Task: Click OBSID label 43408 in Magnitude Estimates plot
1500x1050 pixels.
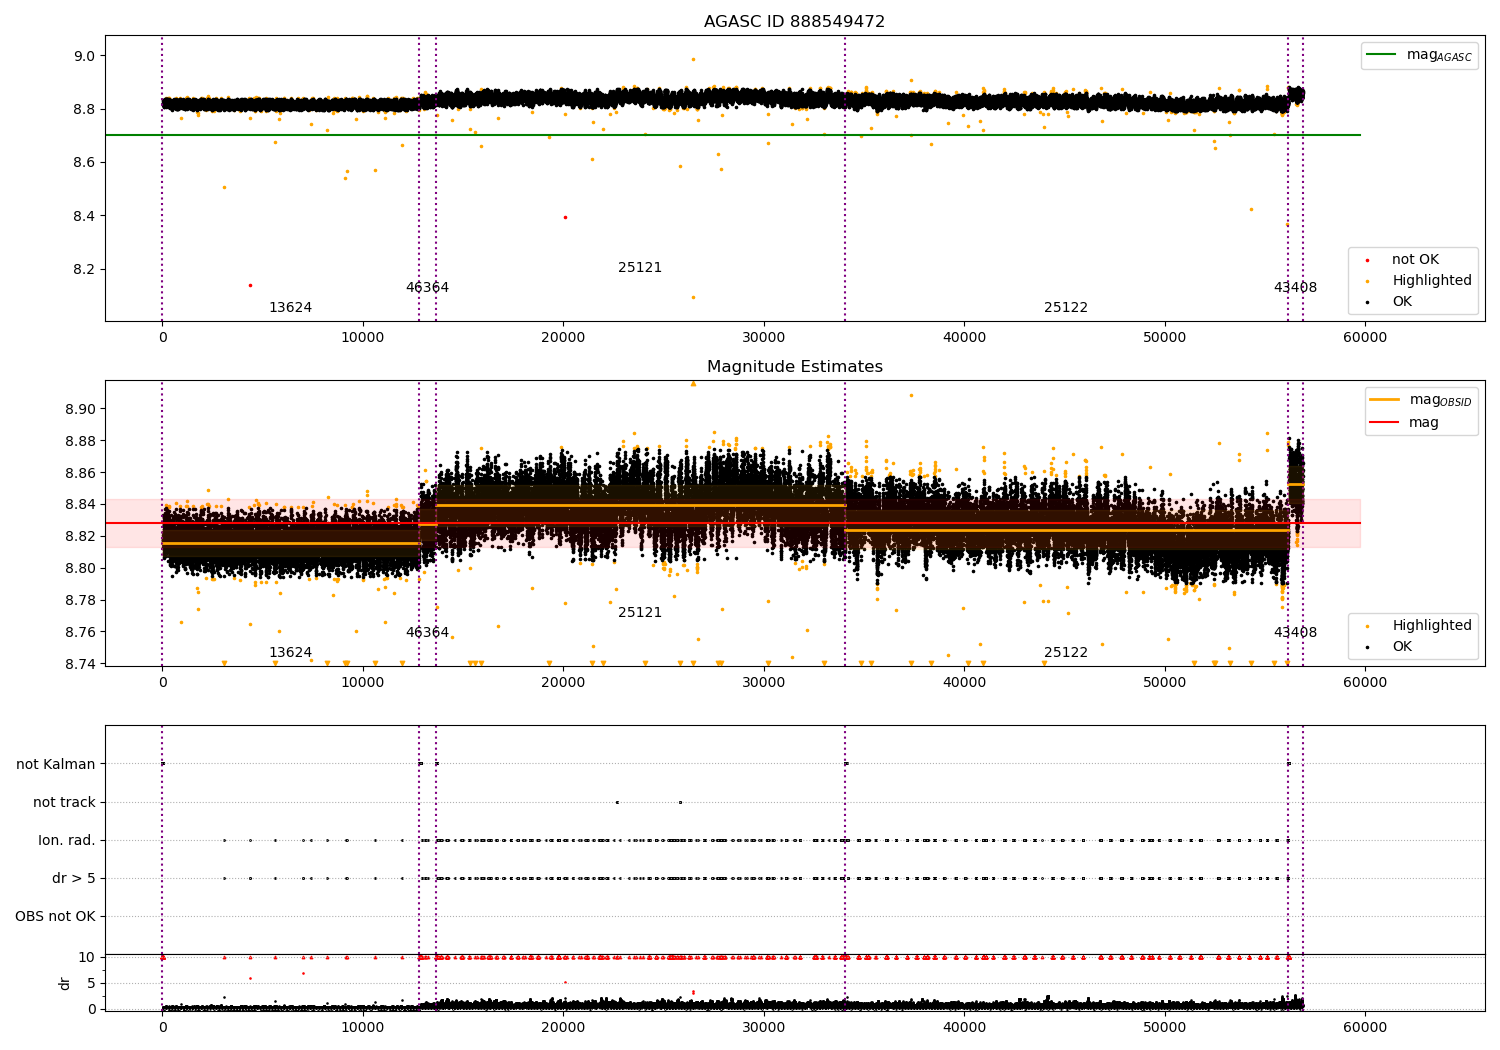Action: (1295, 633)
